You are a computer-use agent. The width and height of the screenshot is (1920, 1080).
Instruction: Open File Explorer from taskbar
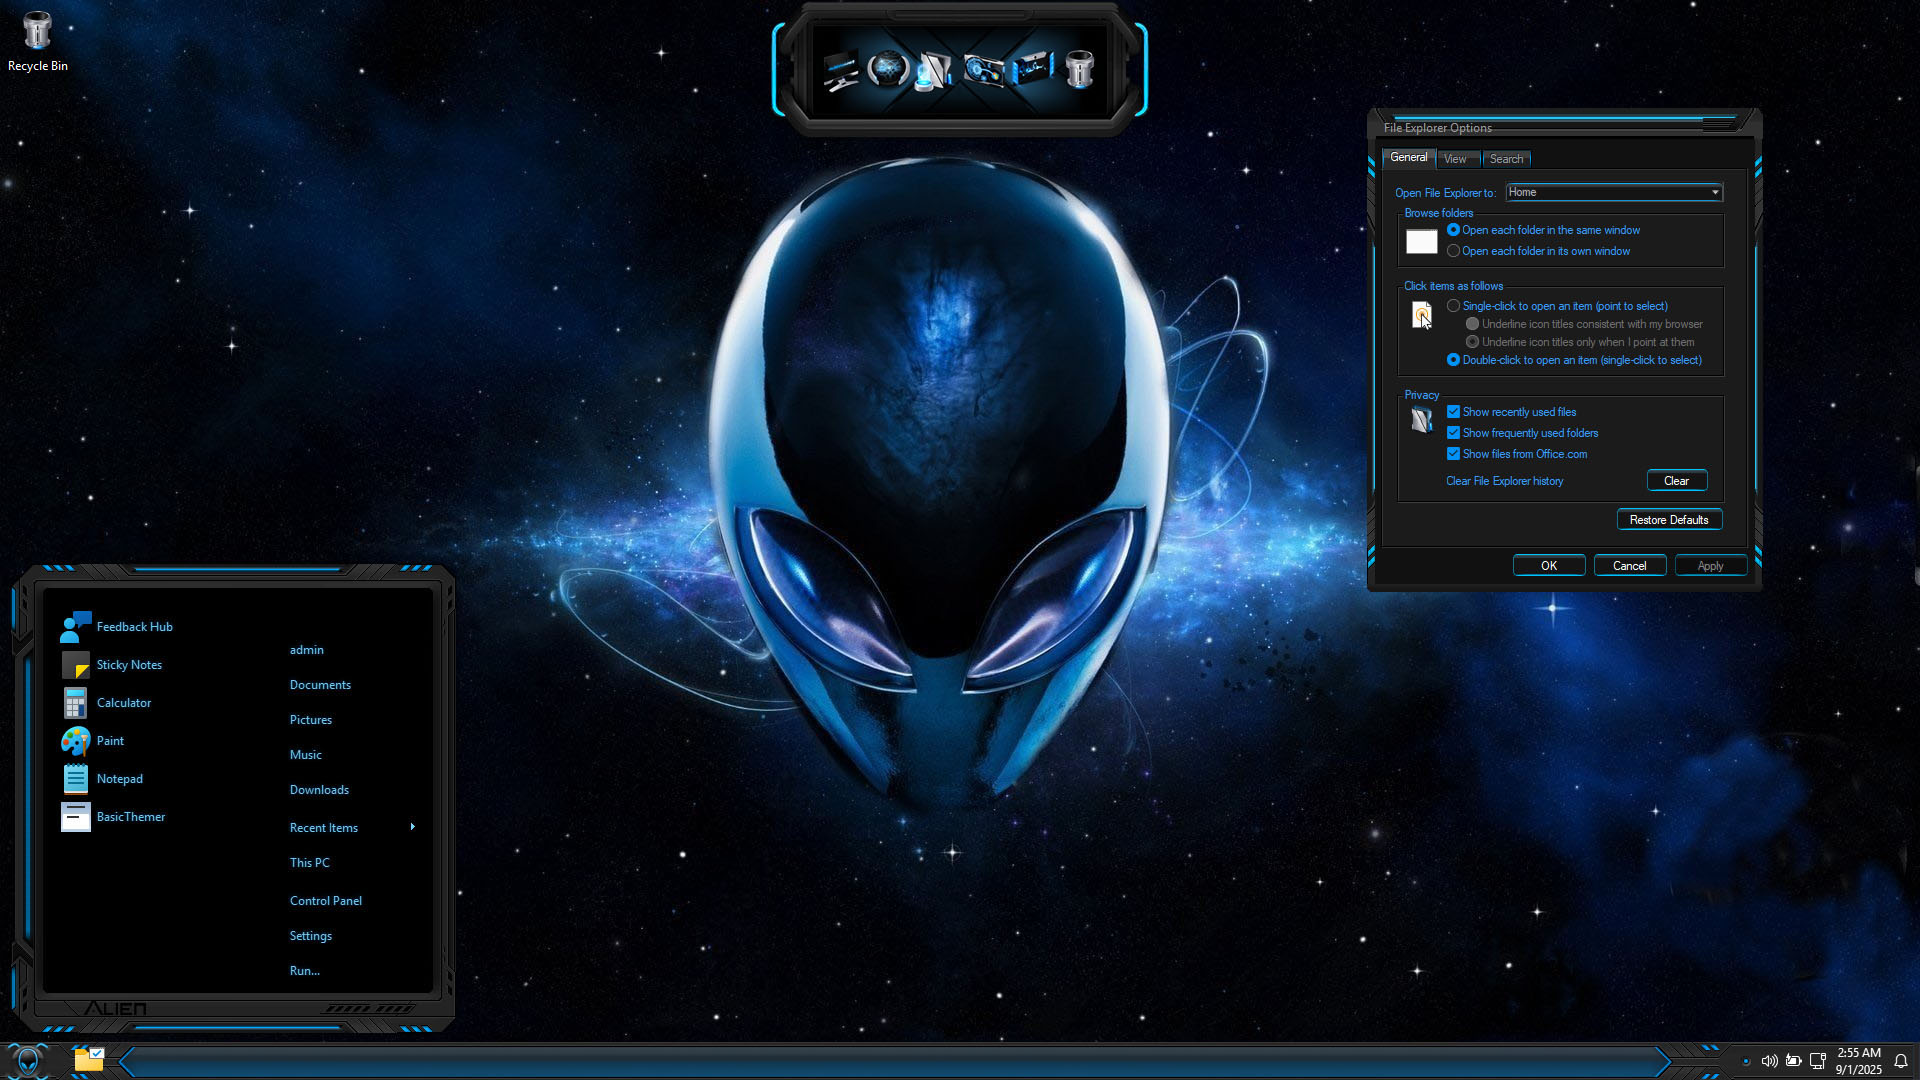[88, 1060]
